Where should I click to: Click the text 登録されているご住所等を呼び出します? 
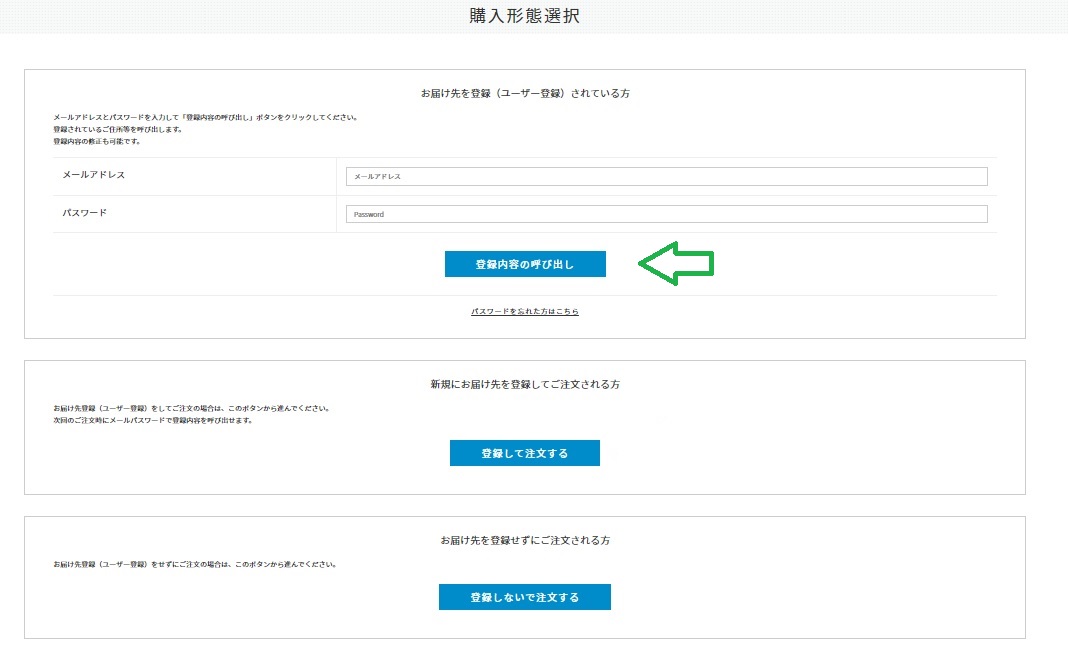point(118,129)
